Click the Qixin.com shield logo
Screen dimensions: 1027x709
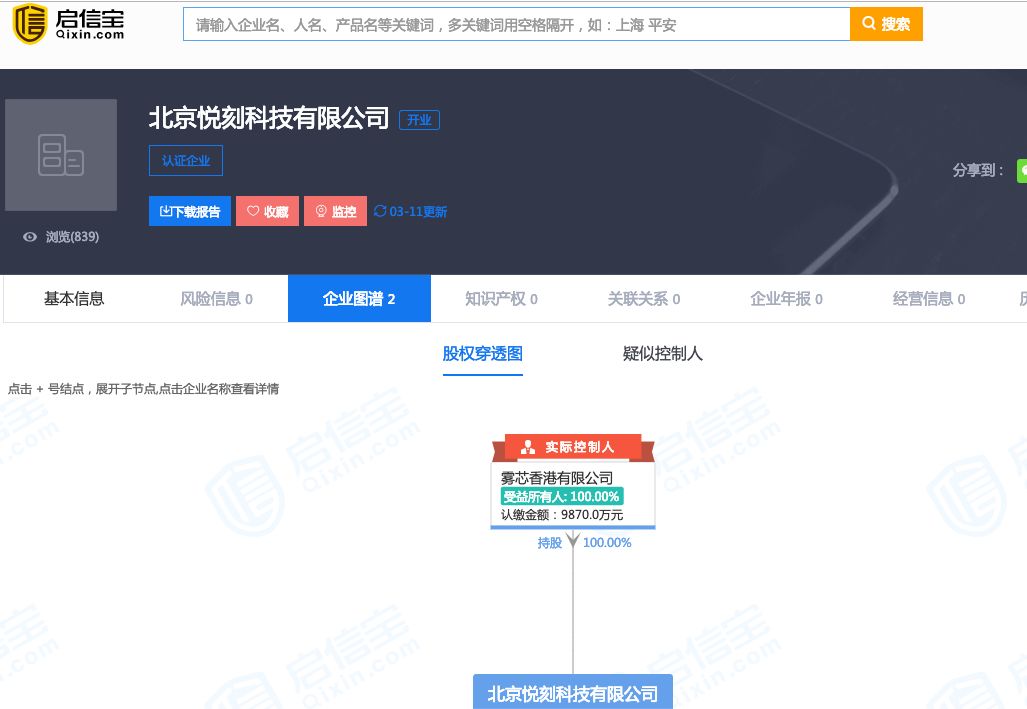(x=30, y=24)
